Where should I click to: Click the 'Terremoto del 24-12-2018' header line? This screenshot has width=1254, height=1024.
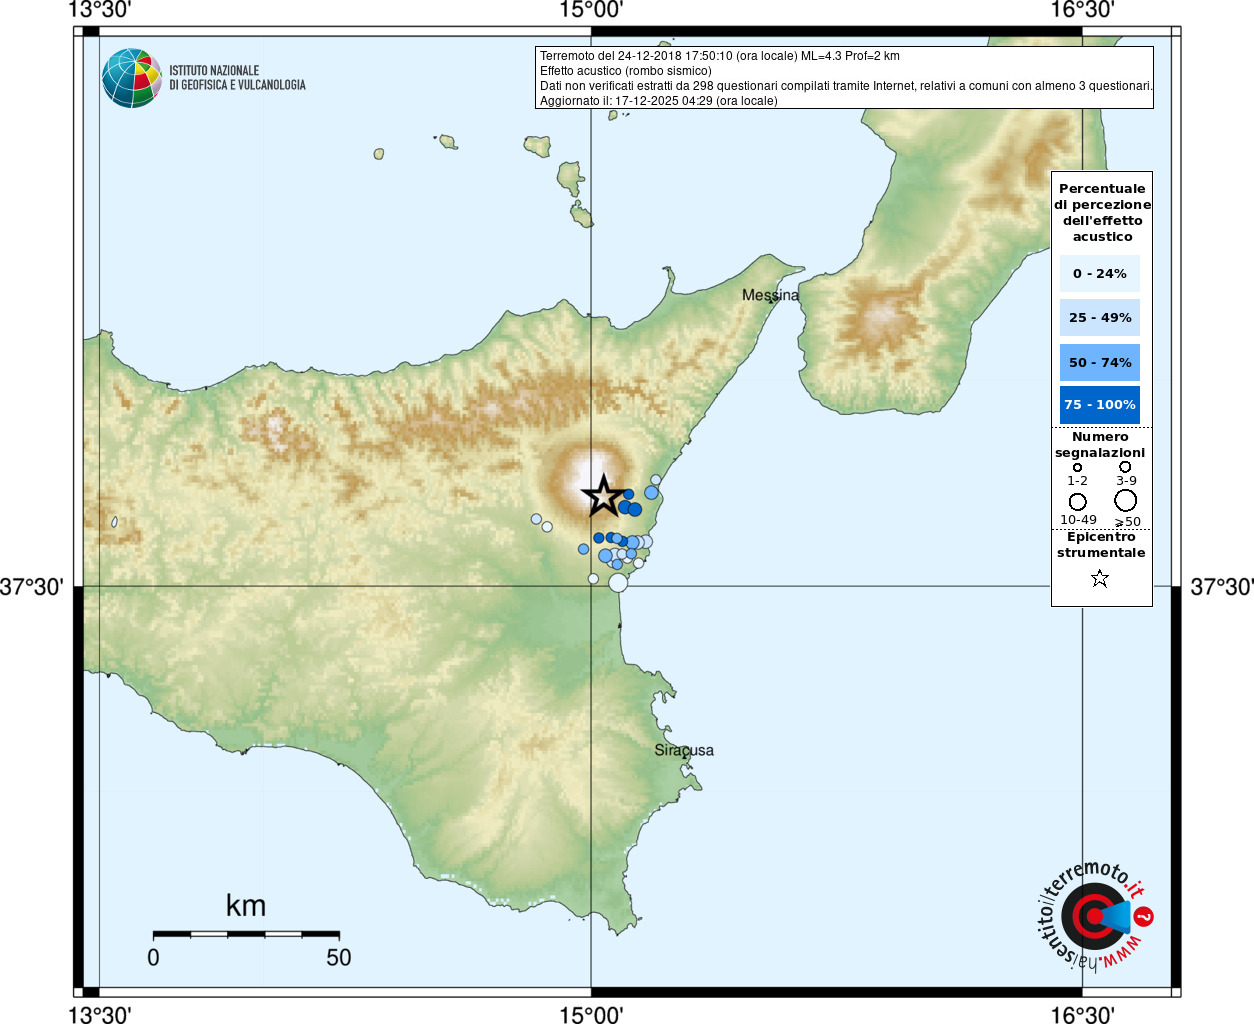click(720, 56)
